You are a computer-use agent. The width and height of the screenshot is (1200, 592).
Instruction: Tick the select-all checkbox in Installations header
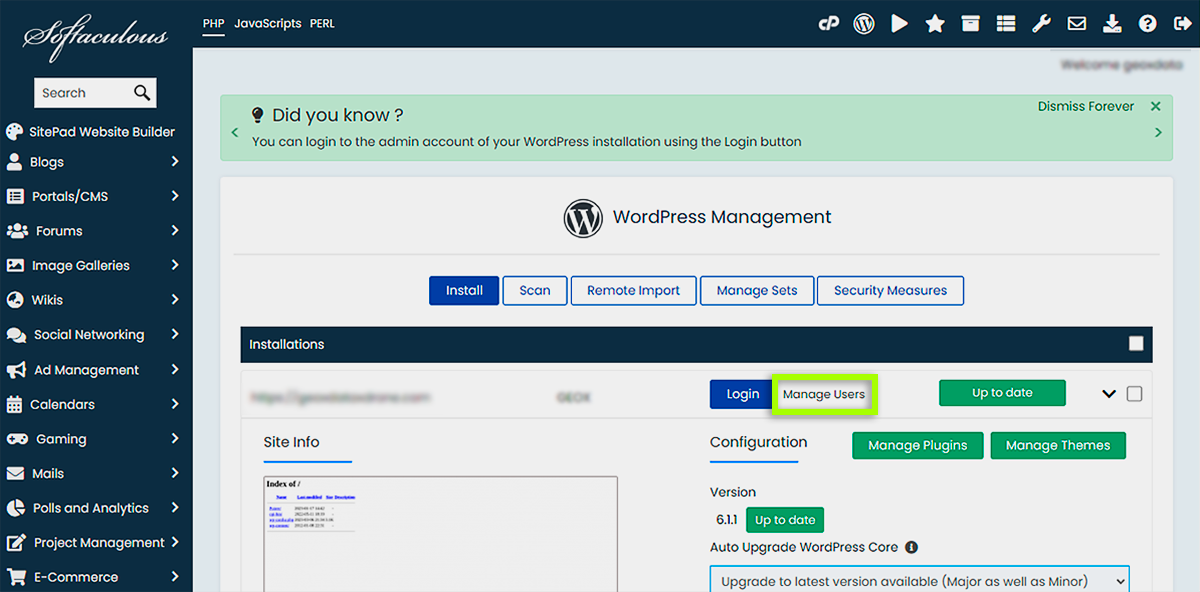click(1136, 344)
